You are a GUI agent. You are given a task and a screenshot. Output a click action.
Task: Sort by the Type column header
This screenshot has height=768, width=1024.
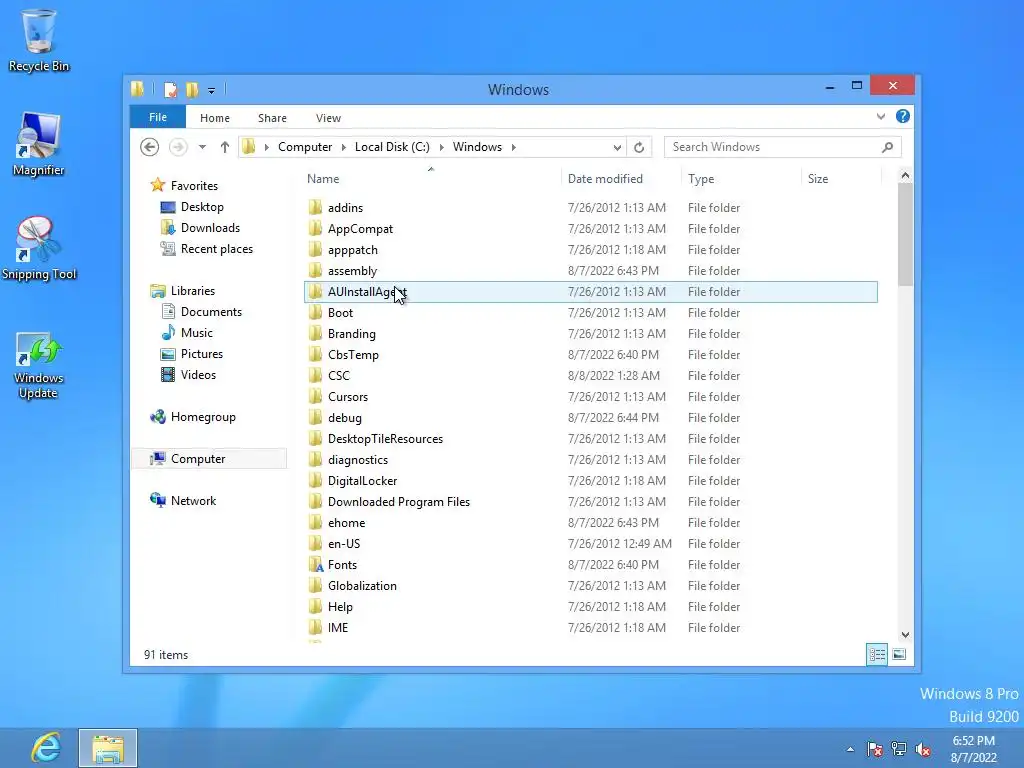tap(741, 179)
